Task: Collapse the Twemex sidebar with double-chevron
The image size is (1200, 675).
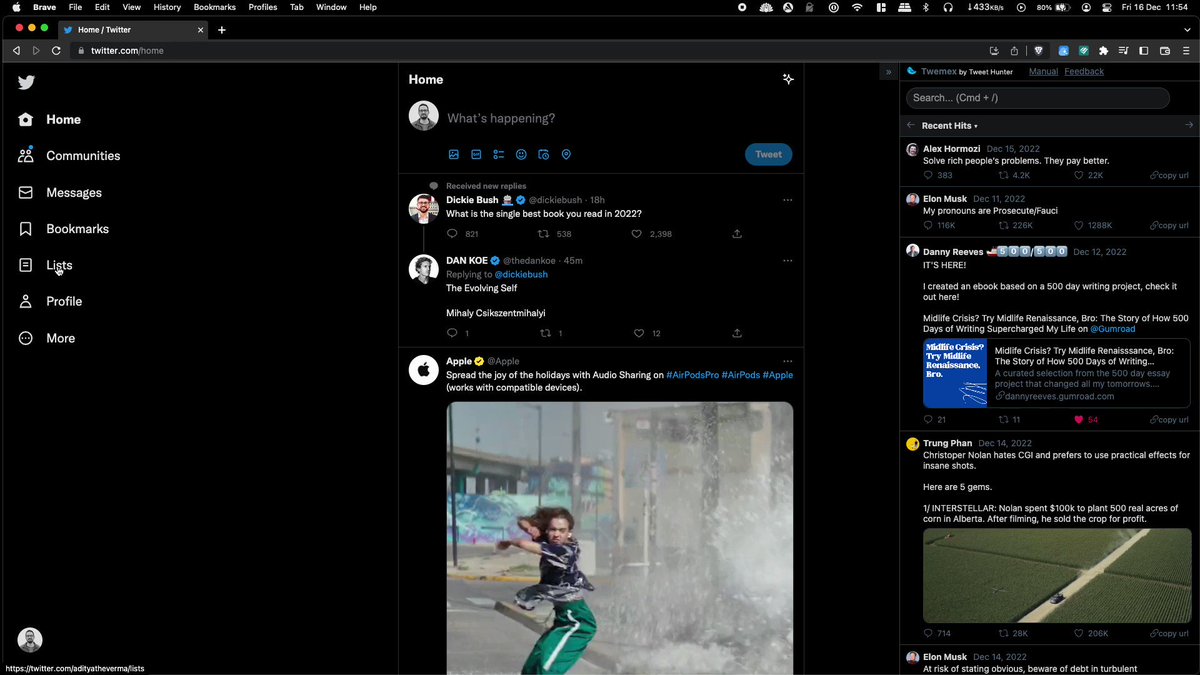Action: click(888, 72)
